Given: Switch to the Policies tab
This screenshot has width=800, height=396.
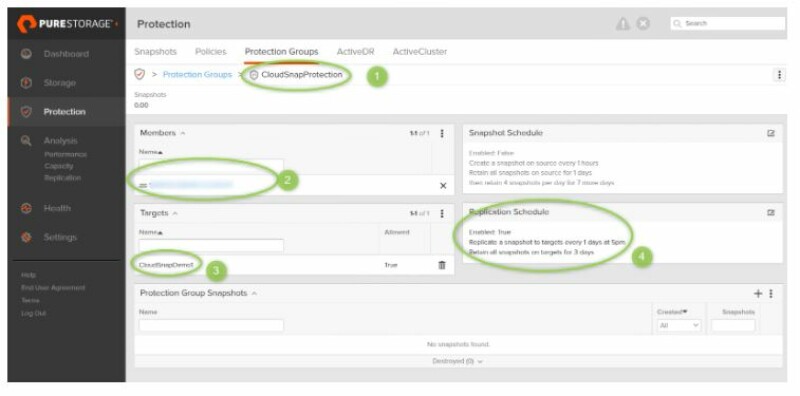Looking at the screenshot, I should (x=211, y=52).
